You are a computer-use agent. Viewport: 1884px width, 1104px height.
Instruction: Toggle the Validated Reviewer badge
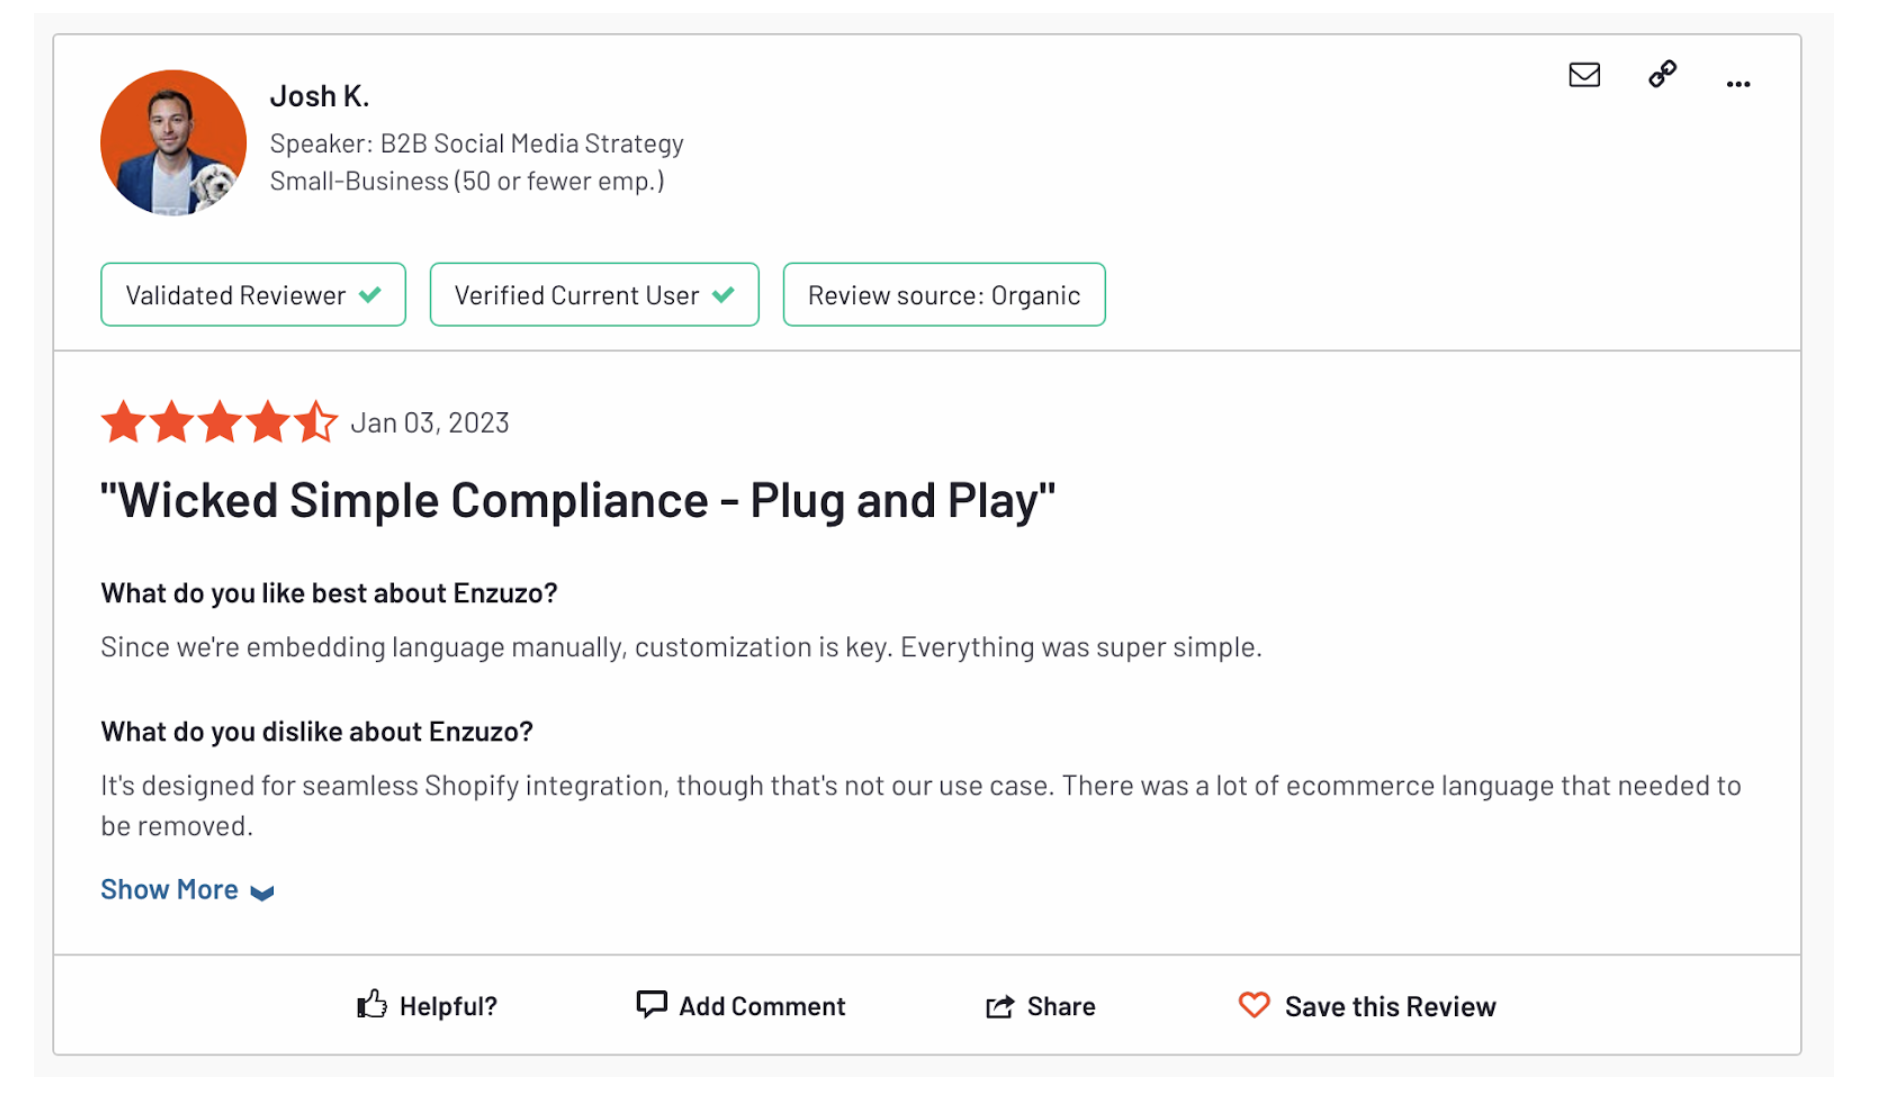(x=252, y=294)
